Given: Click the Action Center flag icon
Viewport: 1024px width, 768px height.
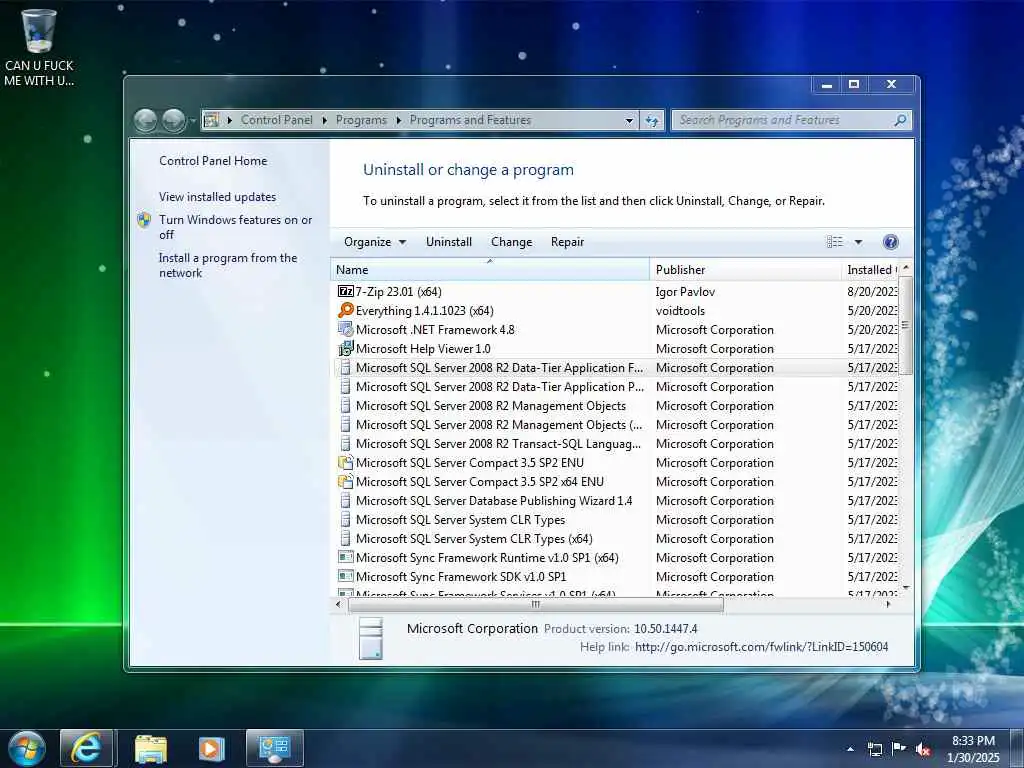Looking at the screenshot, I should point(899,748).
